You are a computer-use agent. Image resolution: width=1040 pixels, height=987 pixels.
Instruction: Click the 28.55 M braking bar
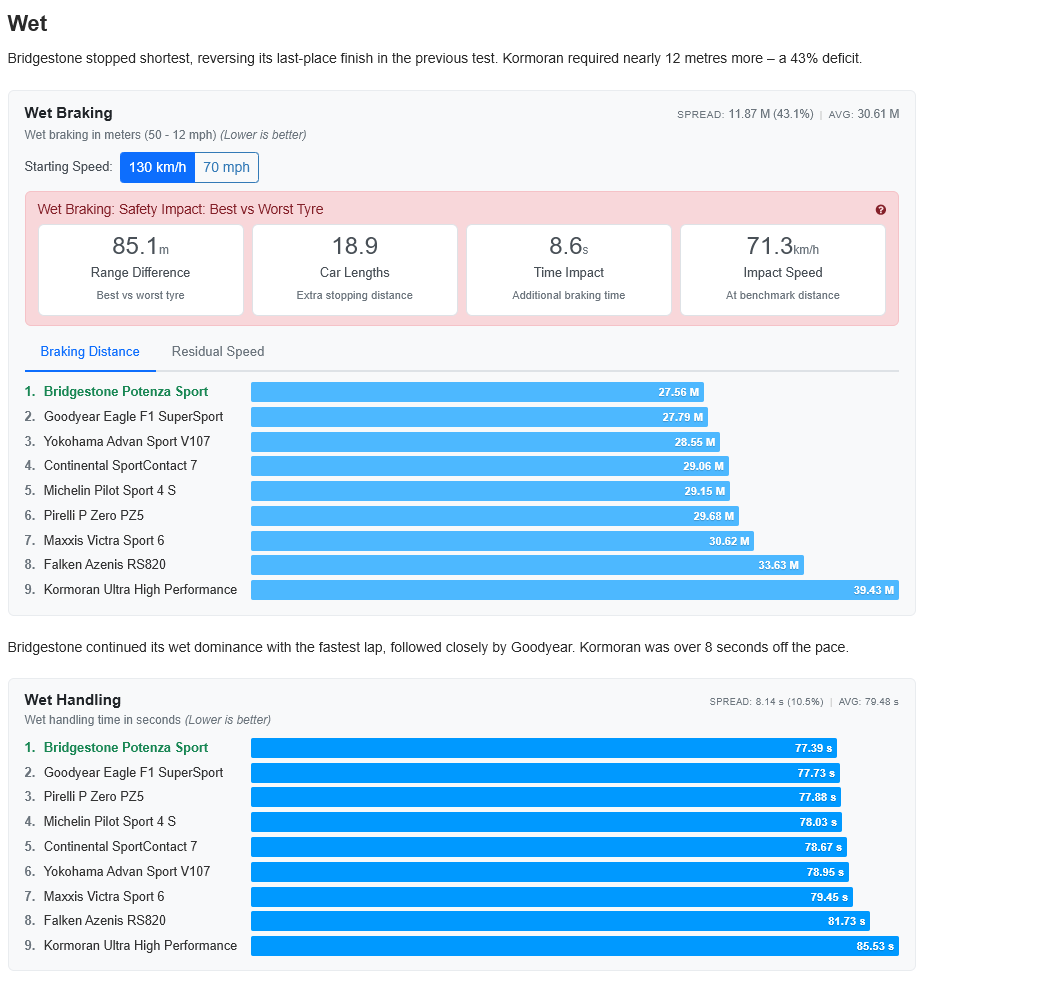pos(486,442)
